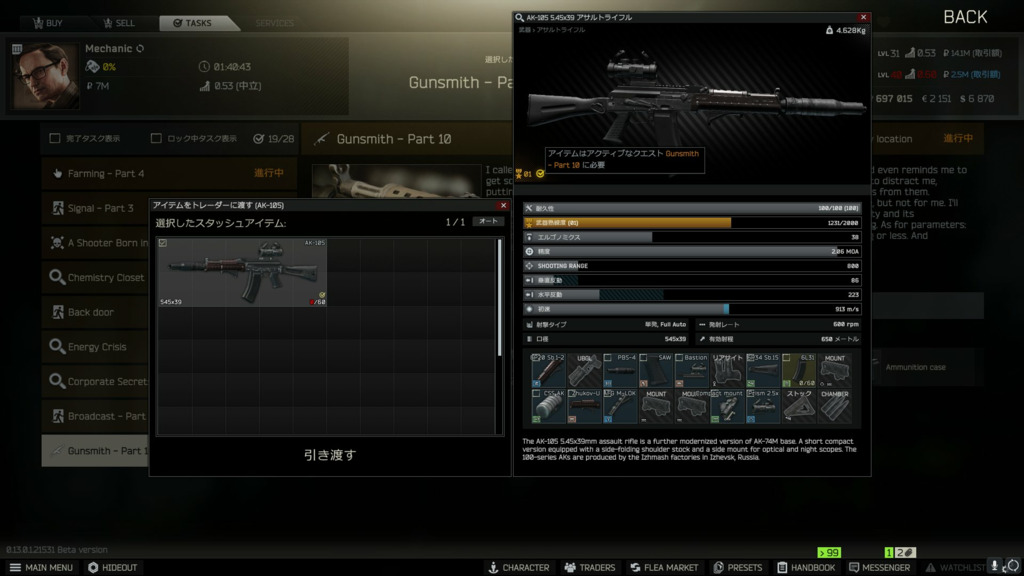This screenshot has width=1024, height=576.
Task: Open Hideout from the bottom bar
Action: 112,567
